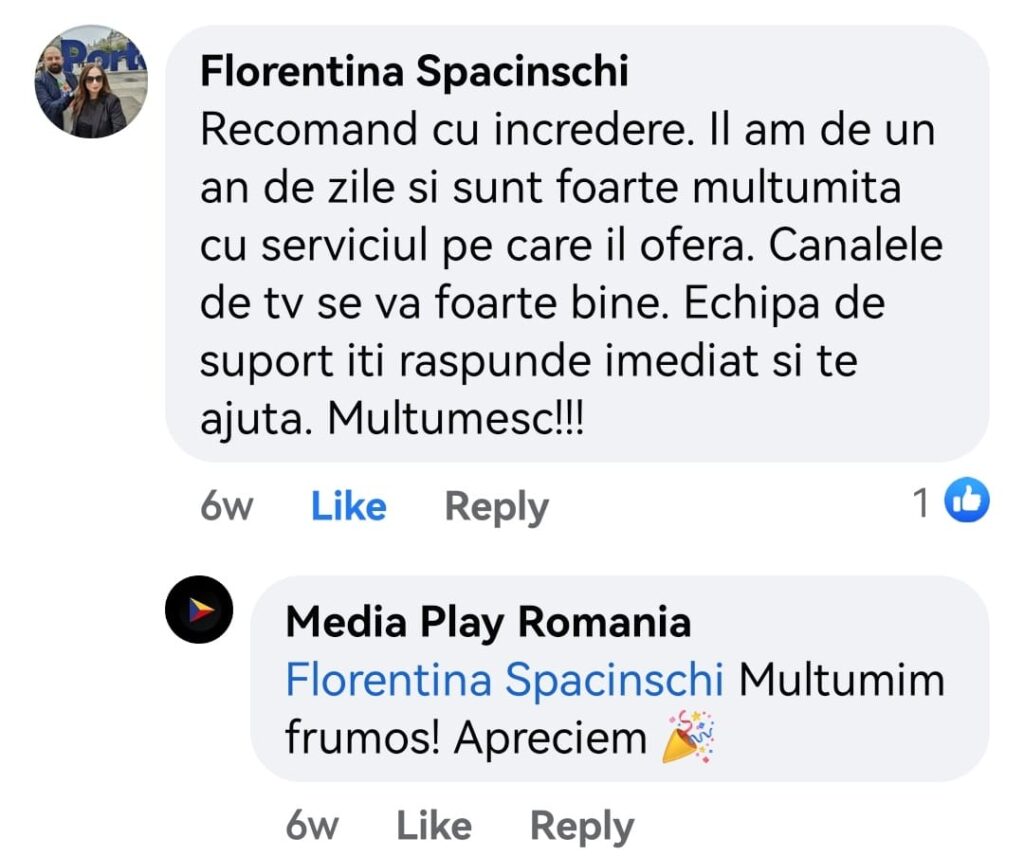Open the Florentina Spacinschi author name on top comment
1024x857 pixels.
click(414, 73)
